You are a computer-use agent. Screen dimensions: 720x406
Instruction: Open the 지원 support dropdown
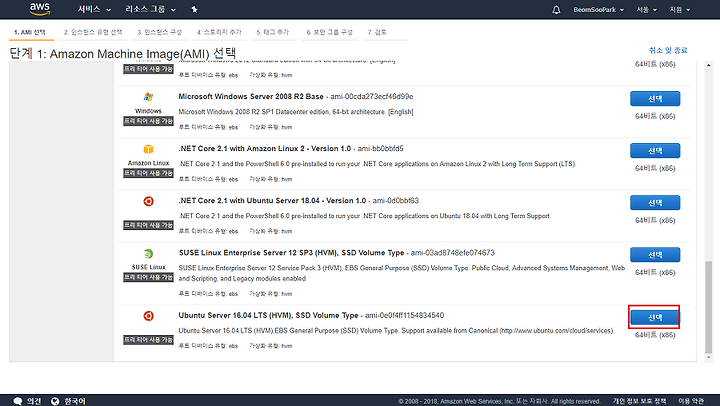click(x=680, y=9)
